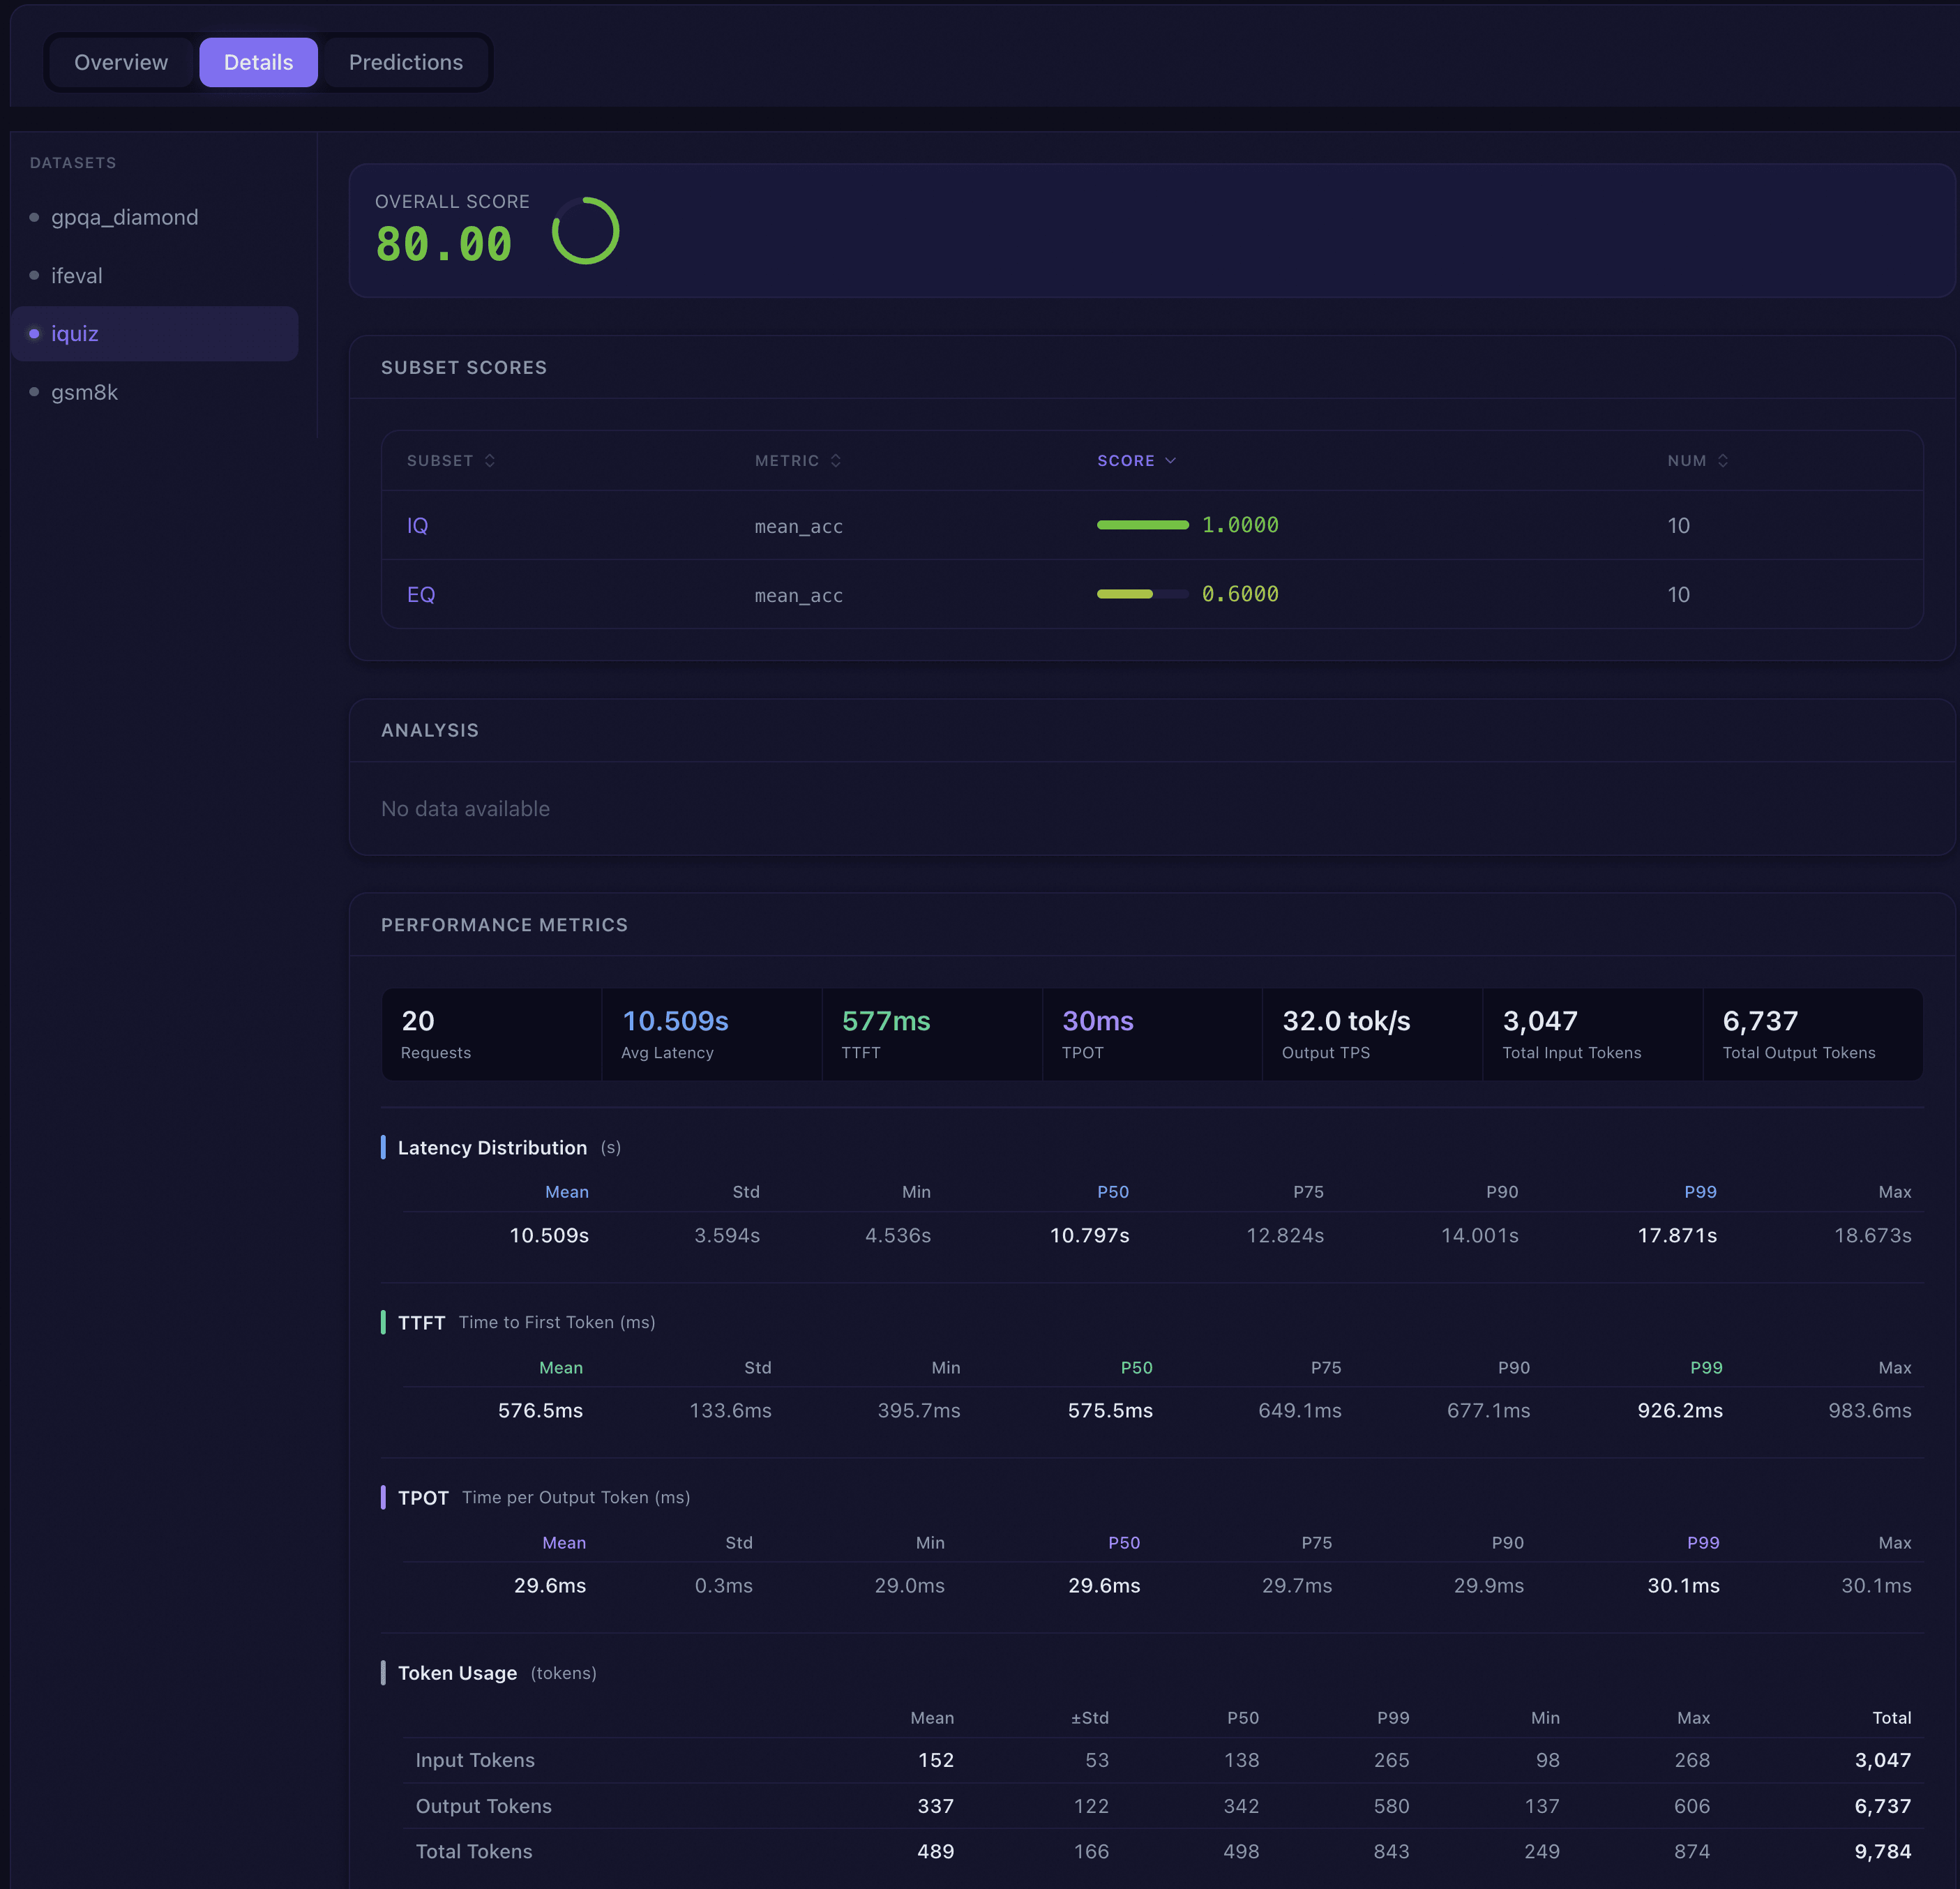The height and width of the screenshot is (1889, 1960).
Task: Open the EQ subset link
Action: coord(421,594)
